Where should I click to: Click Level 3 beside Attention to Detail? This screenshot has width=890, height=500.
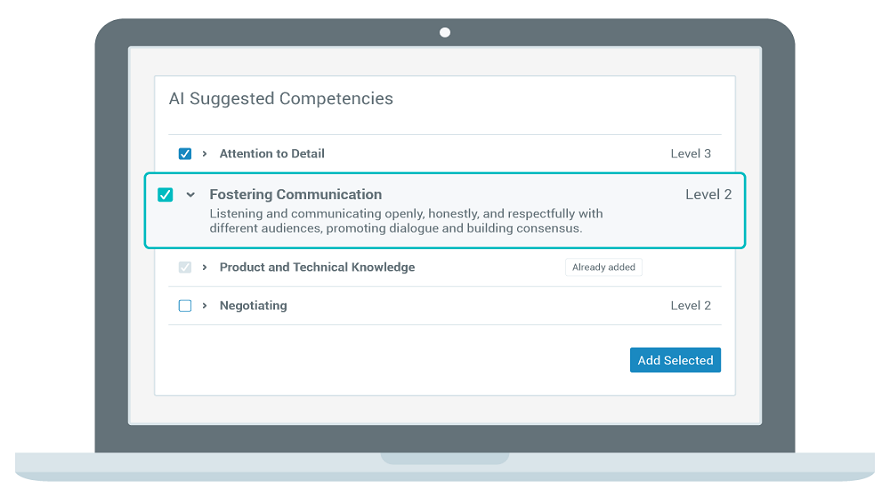click(x=691, y=154)
